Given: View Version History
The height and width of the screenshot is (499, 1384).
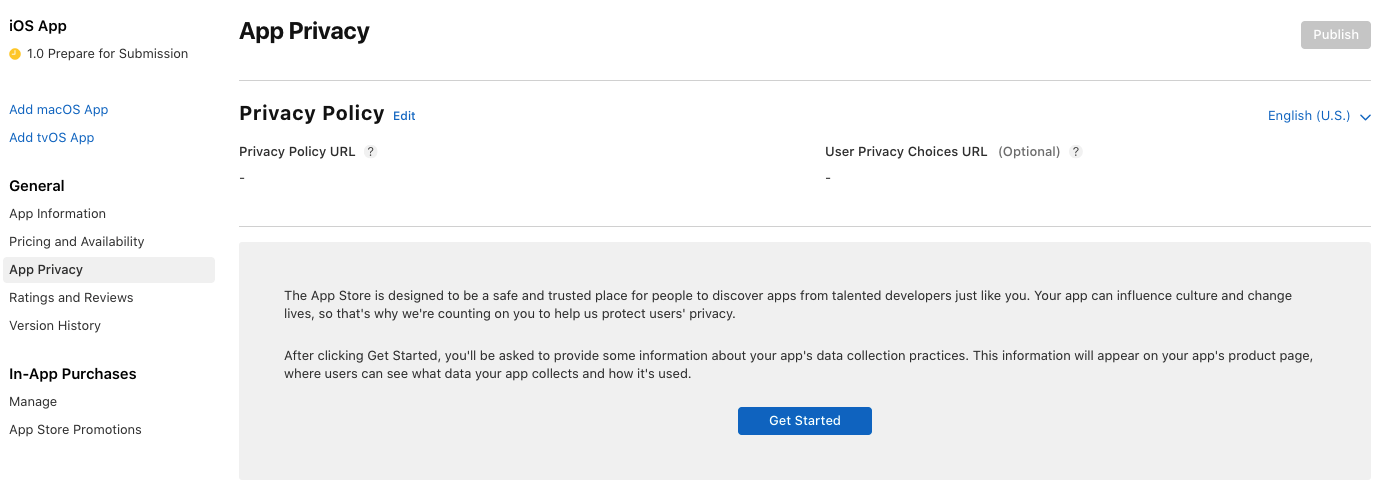Looking at the screenshot, I should [x=55, y=326].
